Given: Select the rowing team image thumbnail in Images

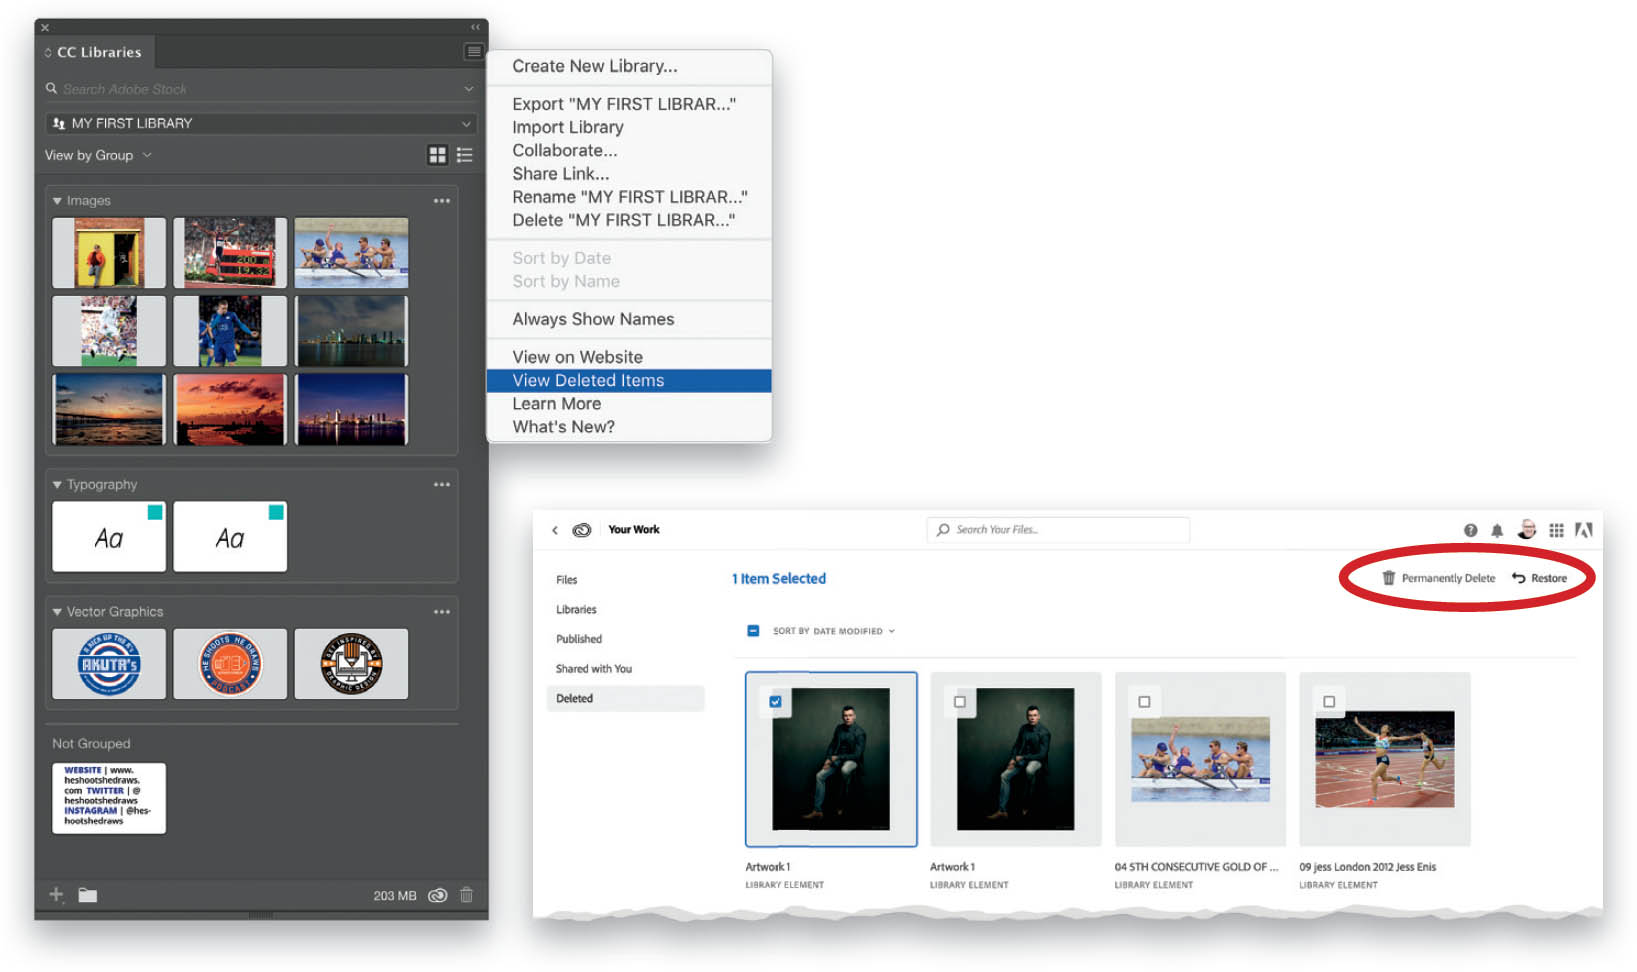Looking at the screenshot, I should (351, 253).
